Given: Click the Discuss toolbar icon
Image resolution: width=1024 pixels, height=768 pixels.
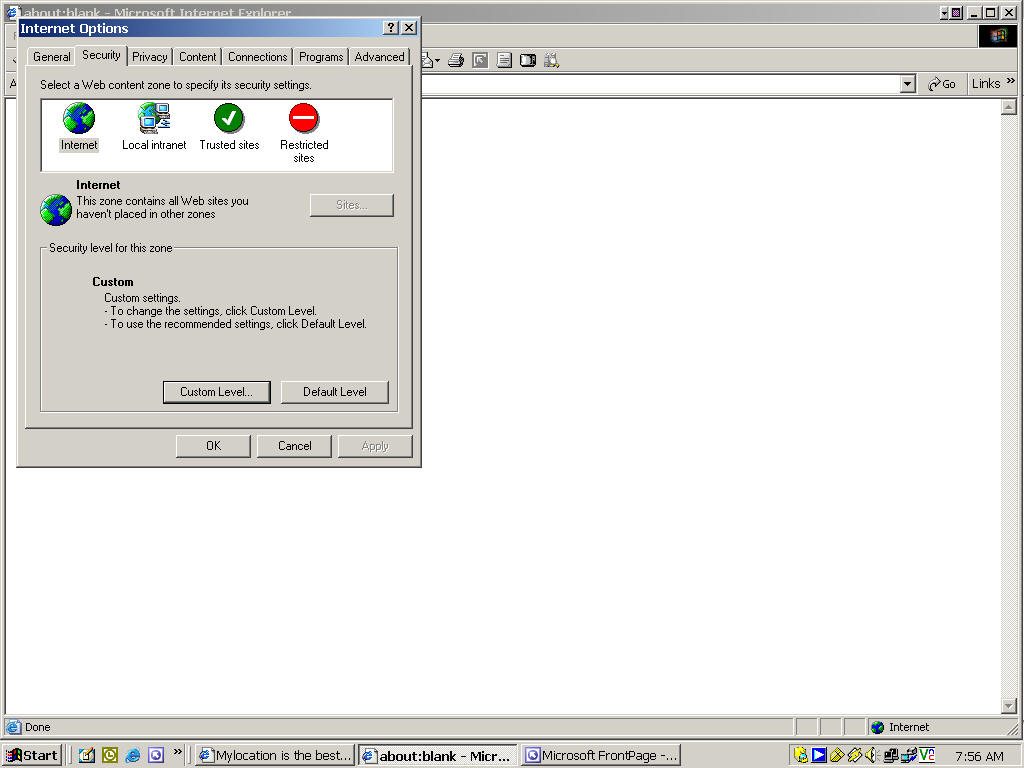Looking at the screenshot, I should (504, 61).
